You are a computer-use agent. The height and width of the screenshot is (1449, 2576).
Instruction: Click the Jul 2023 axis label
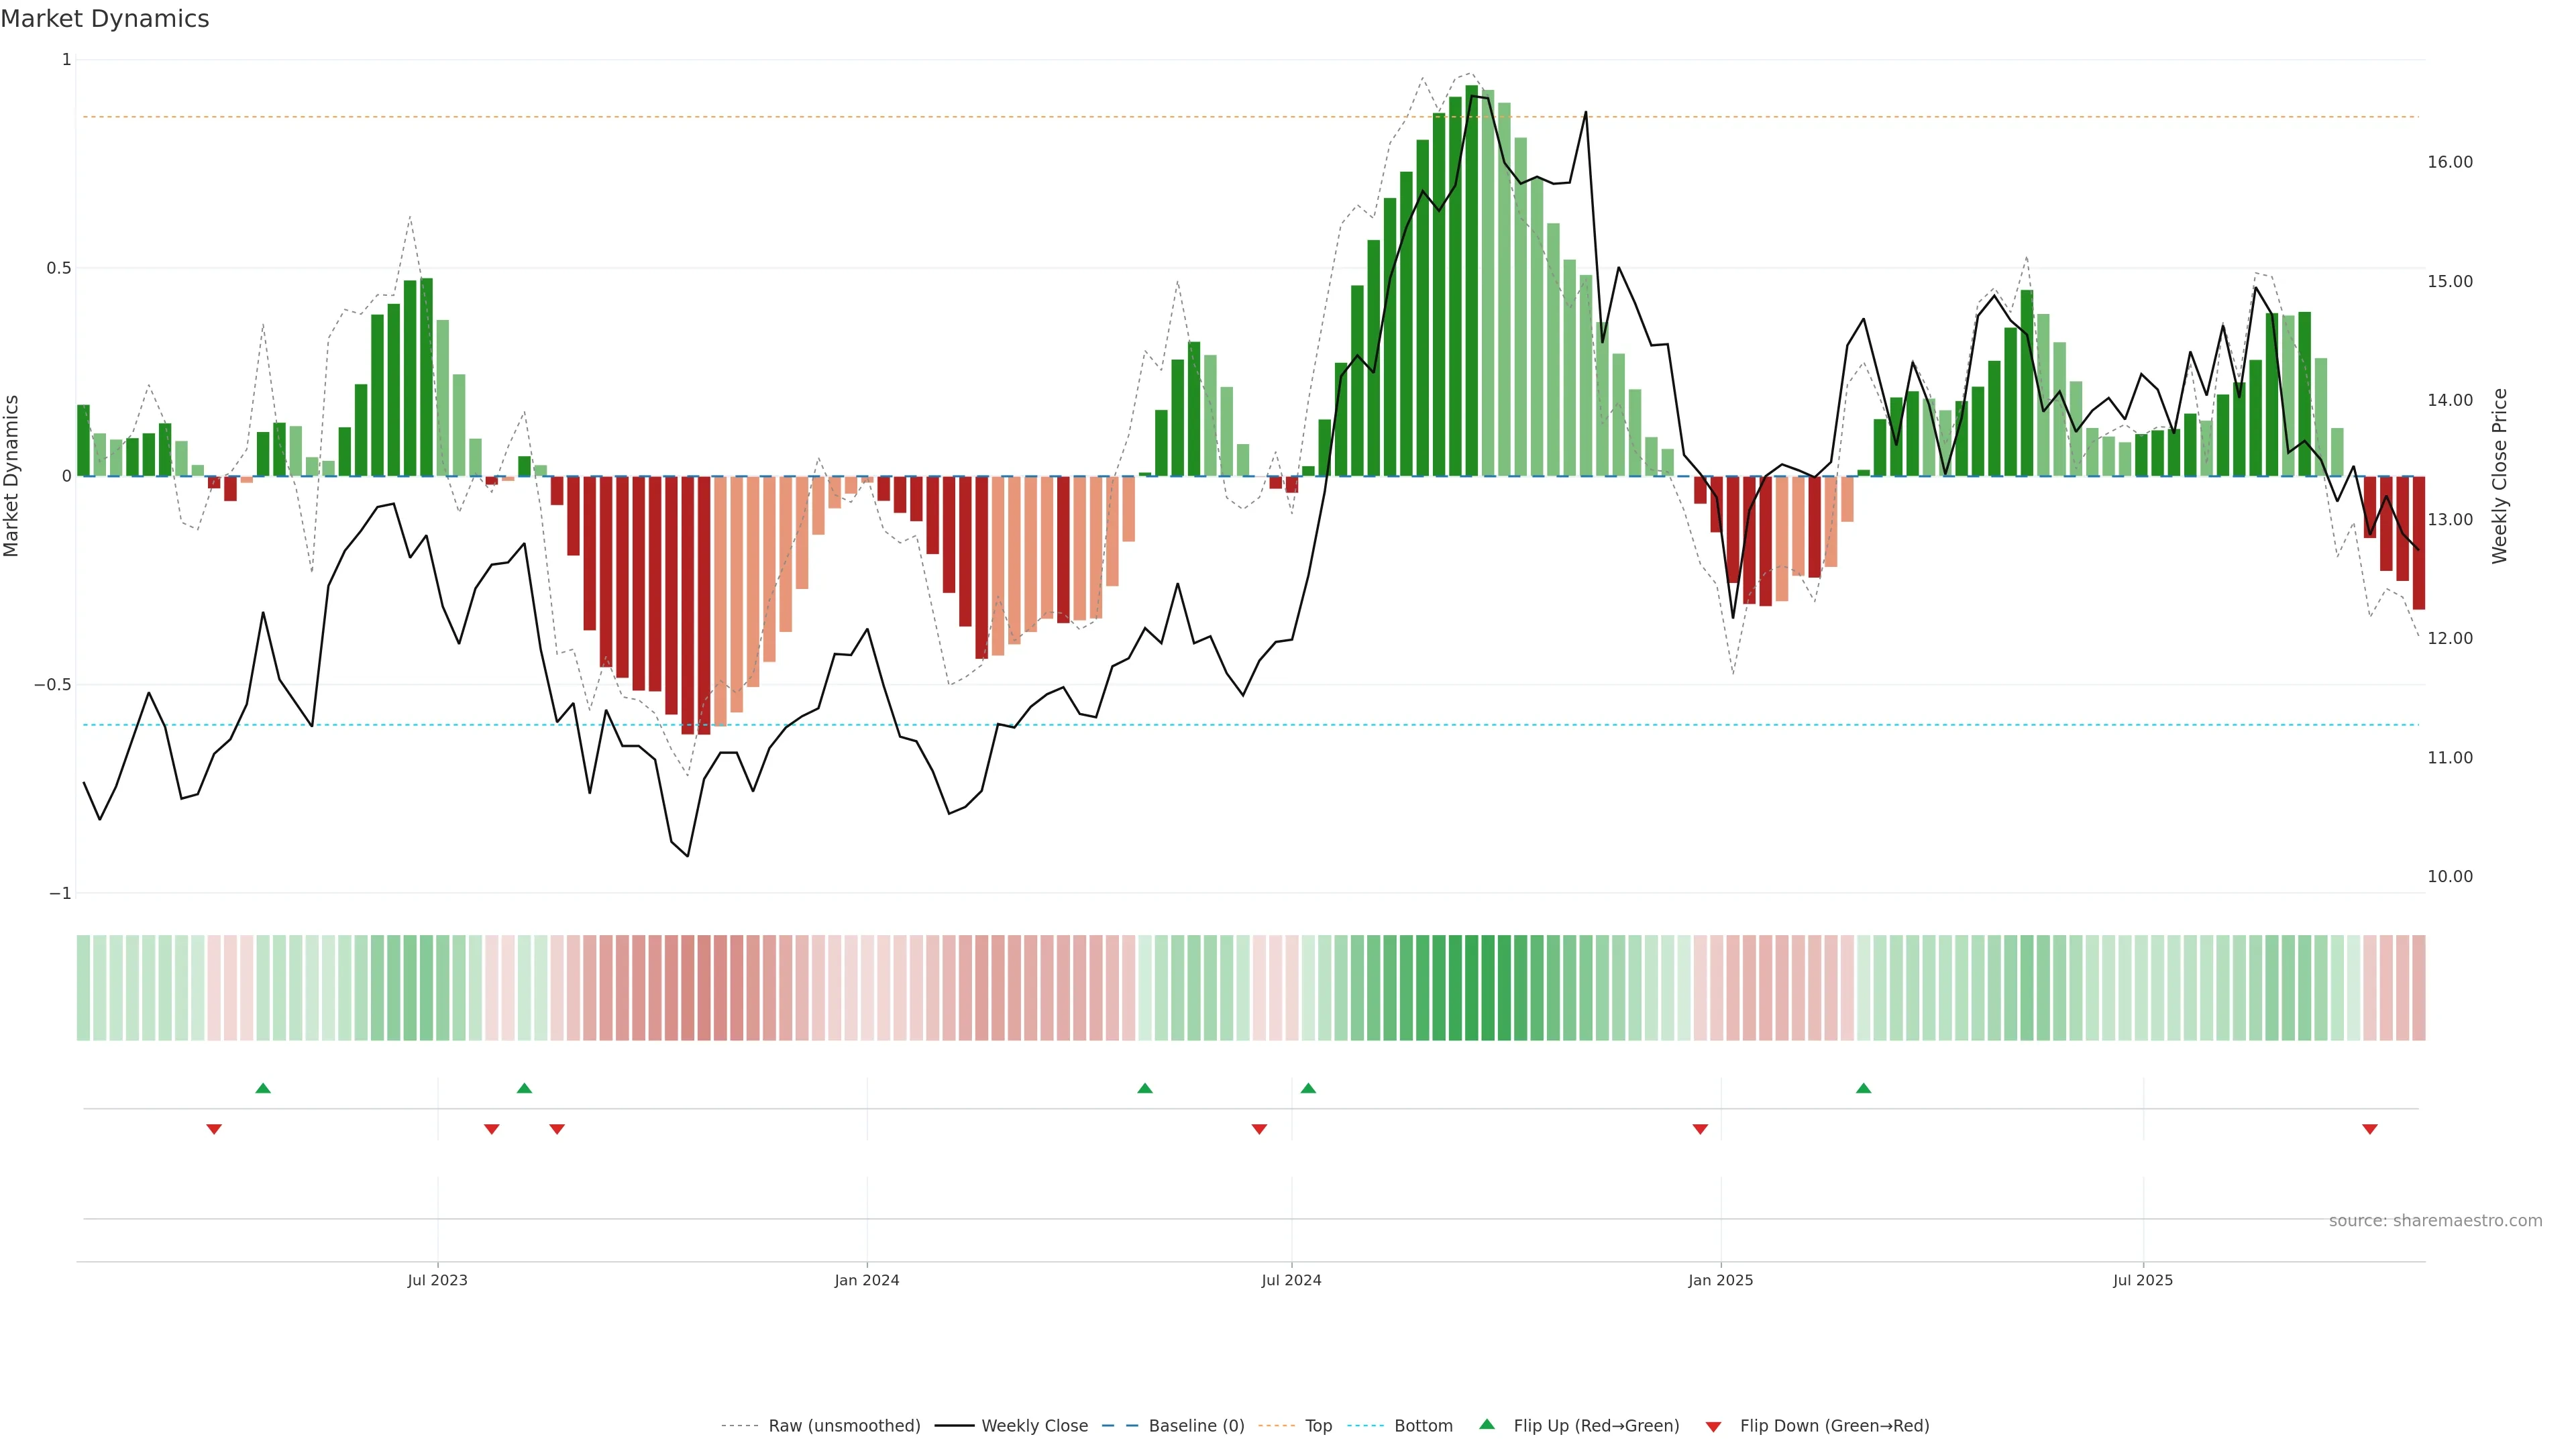(437, 1280)
